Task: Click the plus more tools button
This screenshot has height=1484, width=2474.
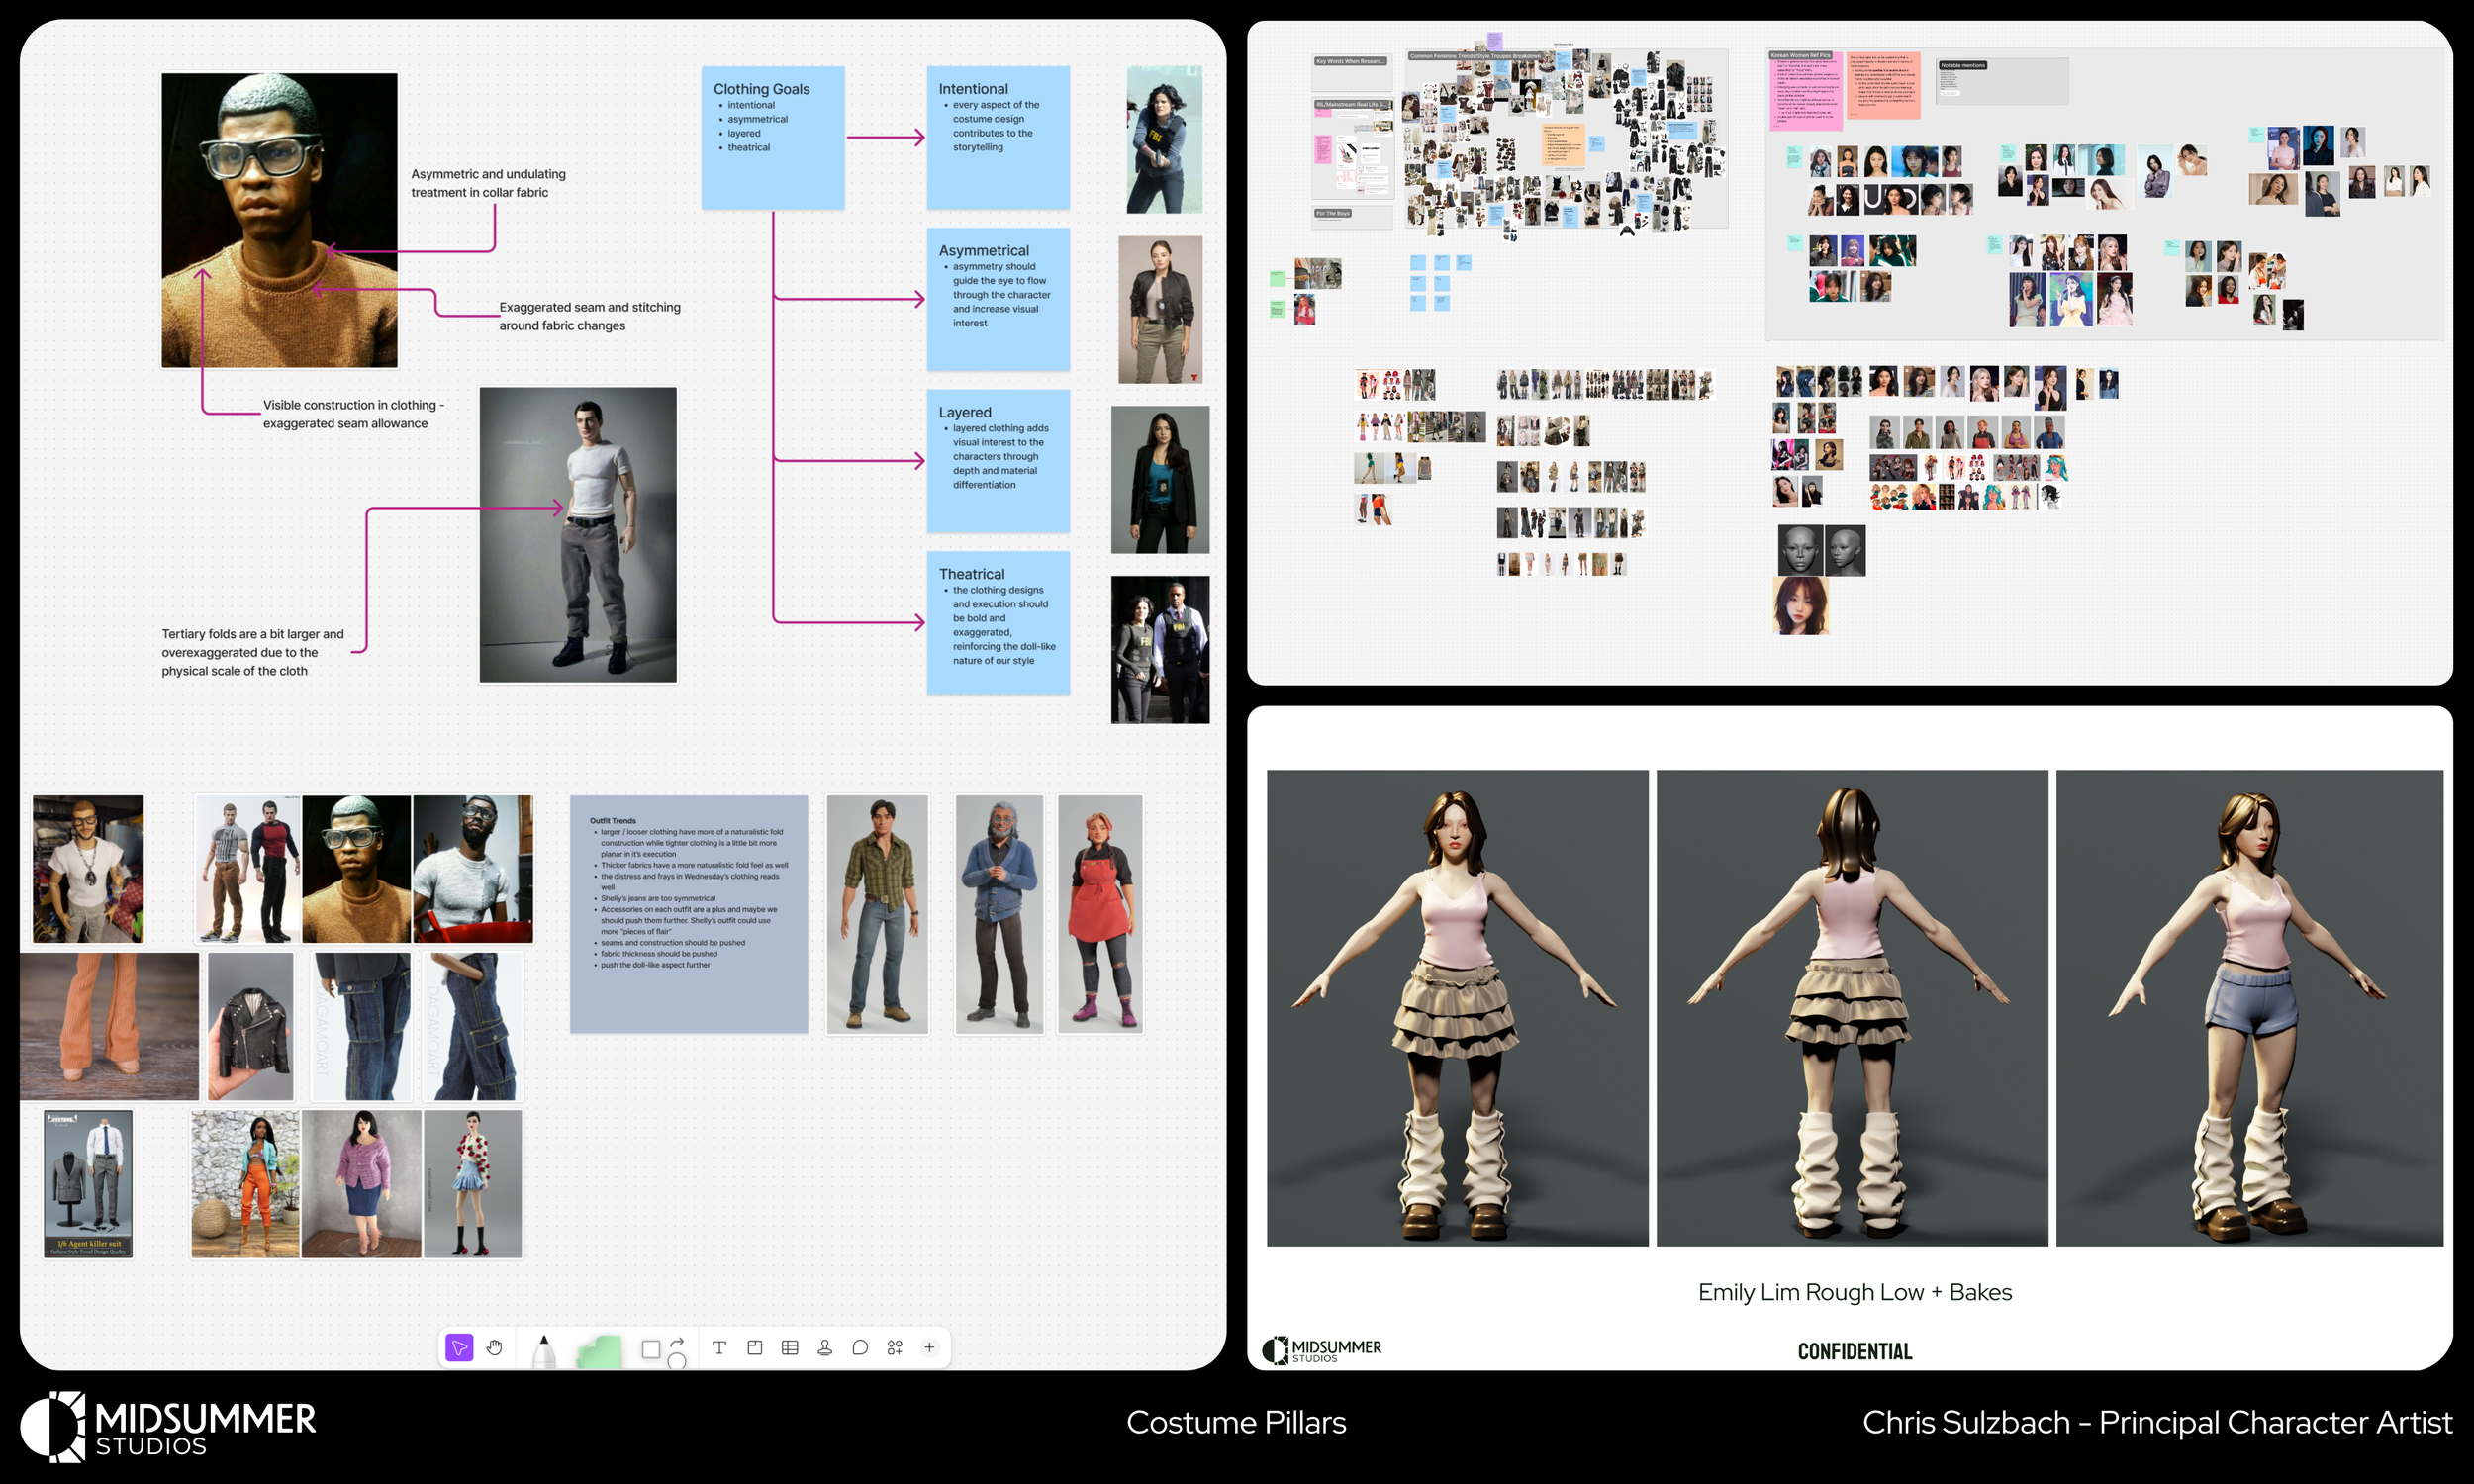Action: point(930,1348)
